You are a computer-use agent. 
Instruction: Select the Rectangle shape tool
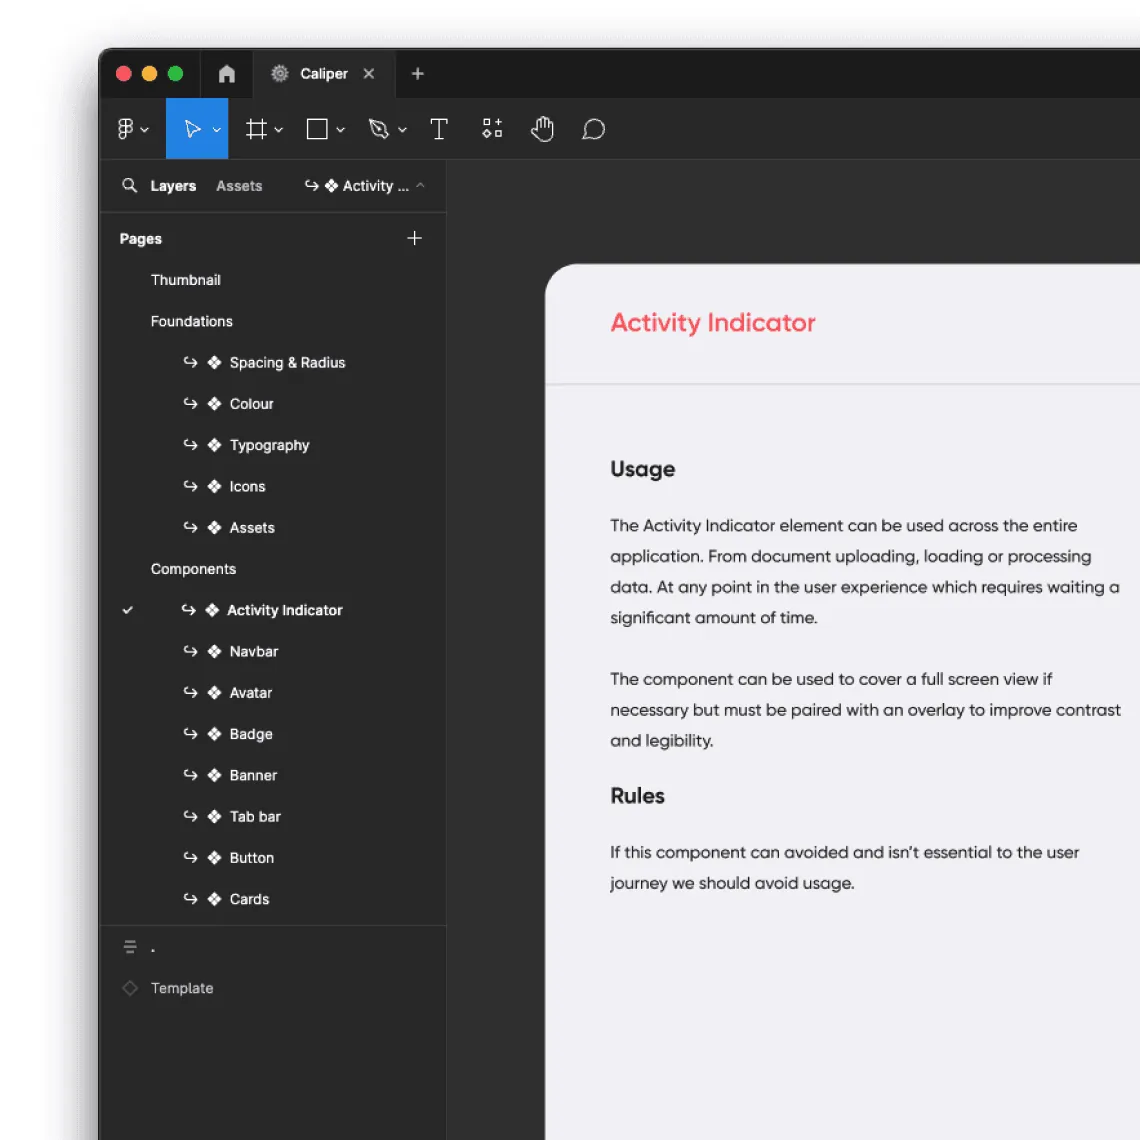click(317, 129)
